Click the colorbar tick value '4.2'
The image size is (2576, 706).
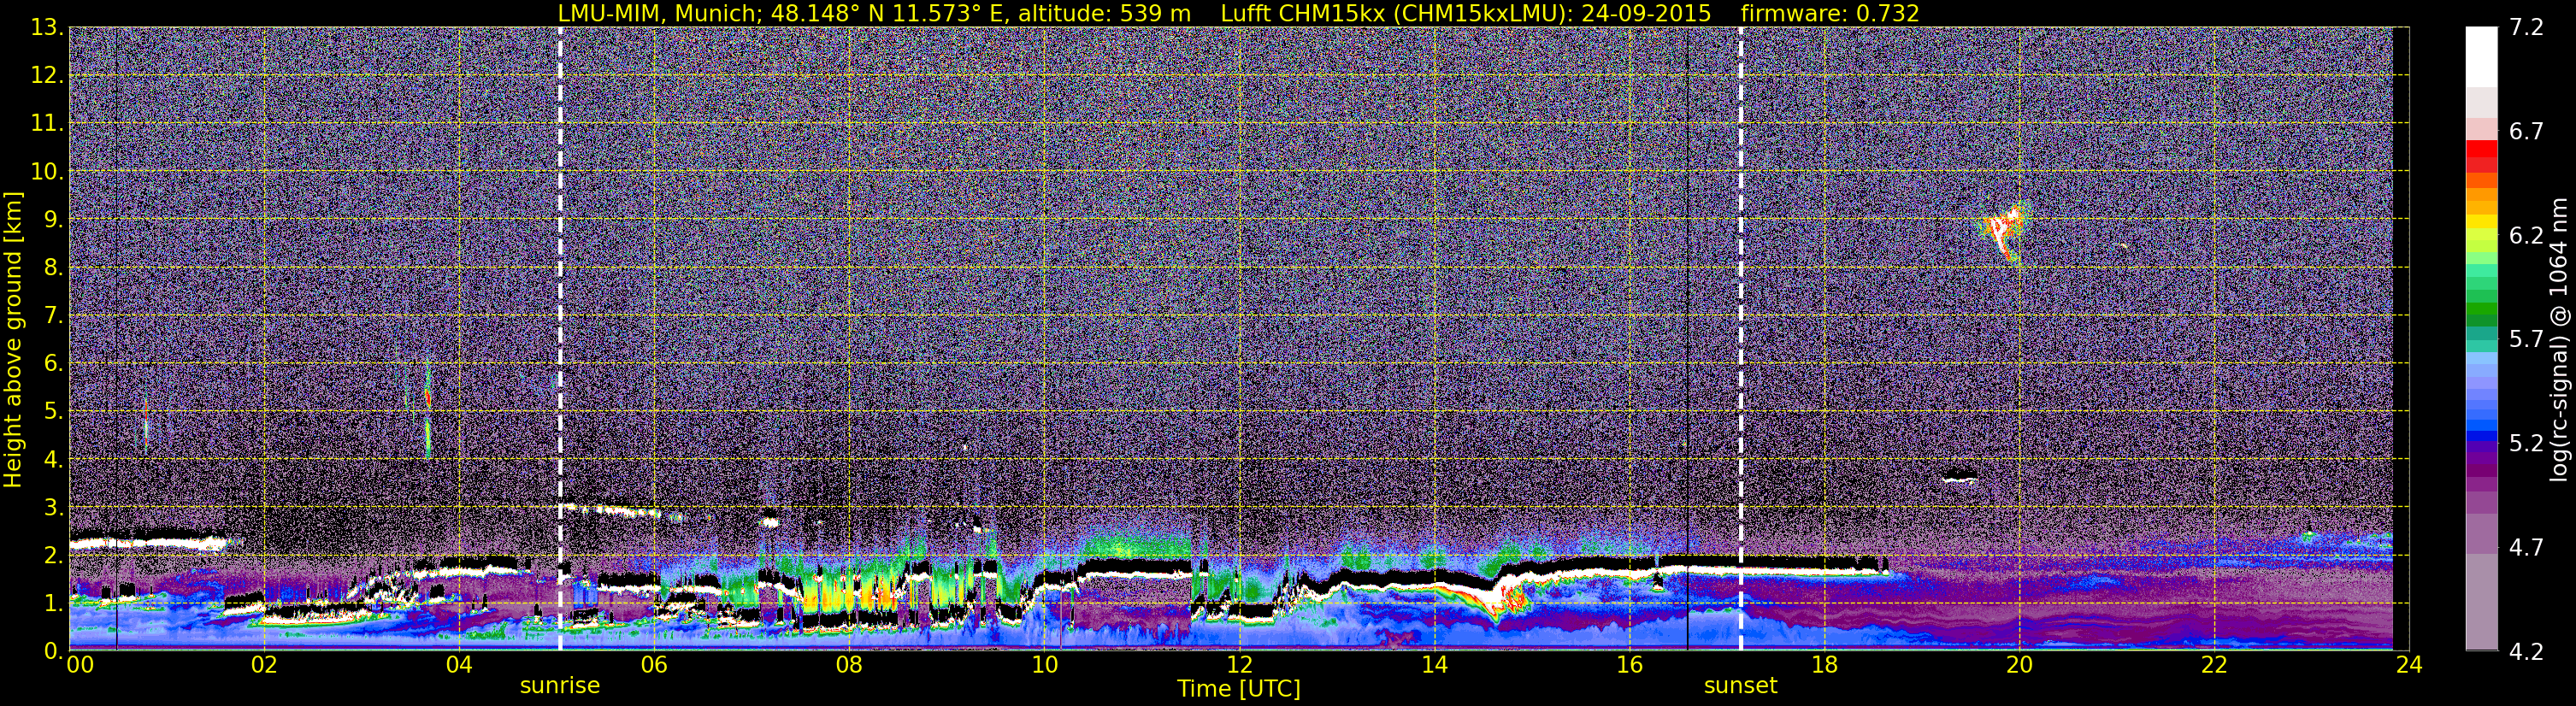point(2526,652)
